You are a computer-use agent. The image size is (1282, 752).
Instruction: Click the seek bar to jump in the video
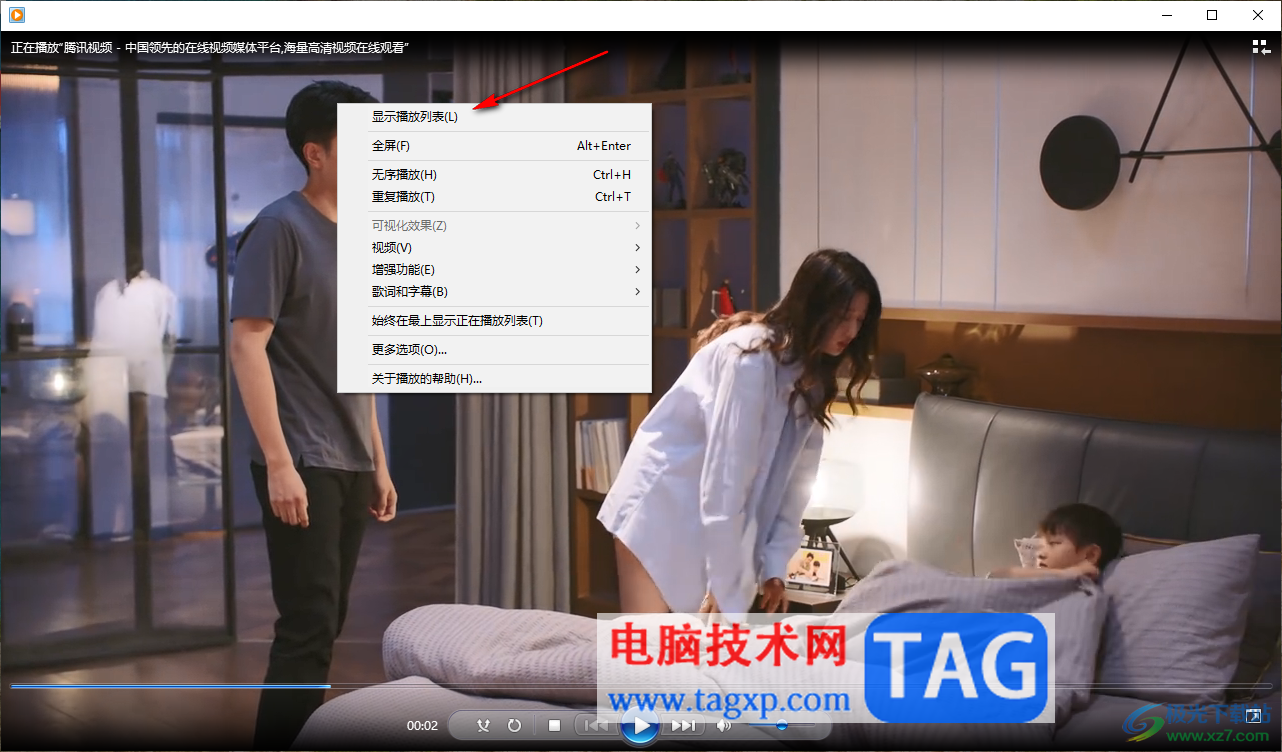tap(641, 686)
